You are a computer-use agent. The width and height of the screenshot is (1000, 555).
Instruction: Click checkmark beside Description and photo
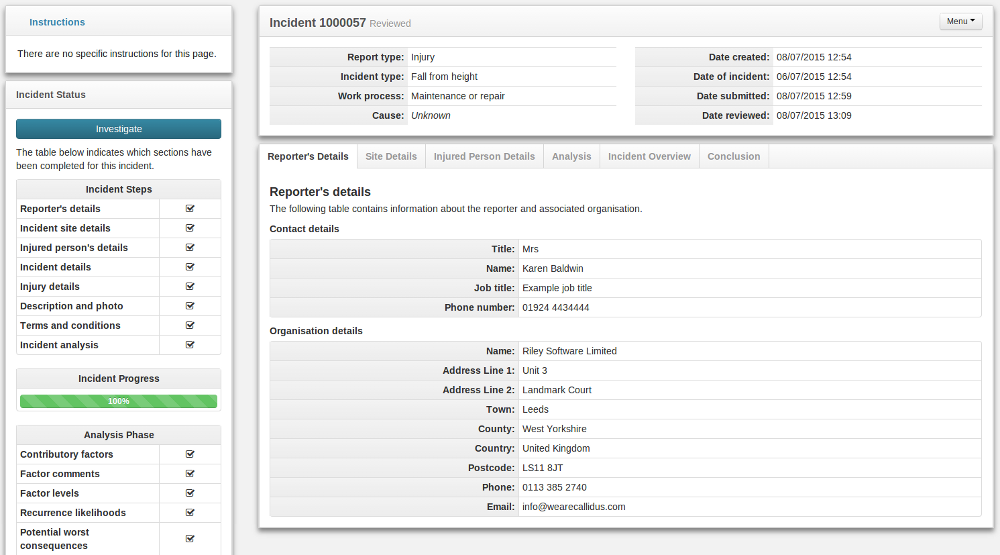tap(190, 306)
